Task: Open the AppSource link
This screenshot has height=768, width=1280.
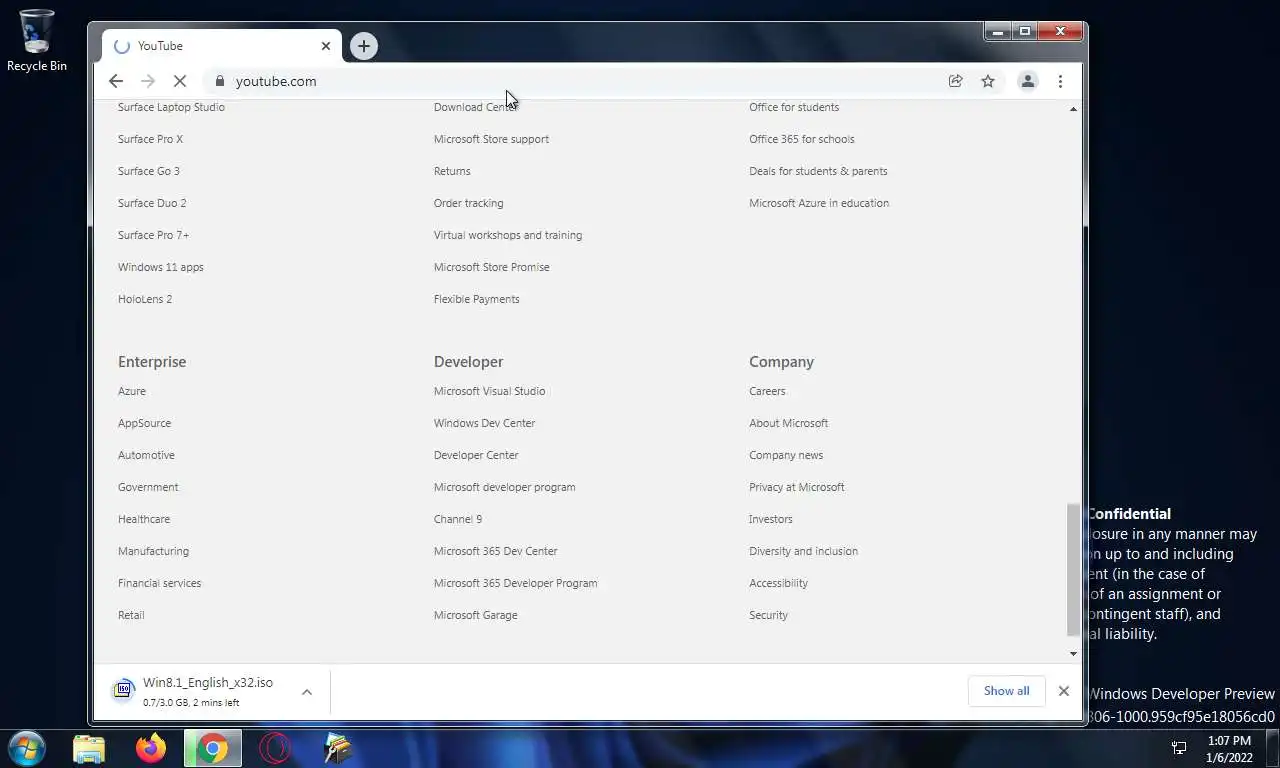Action: pyautogui.click(x=144, y=423)
